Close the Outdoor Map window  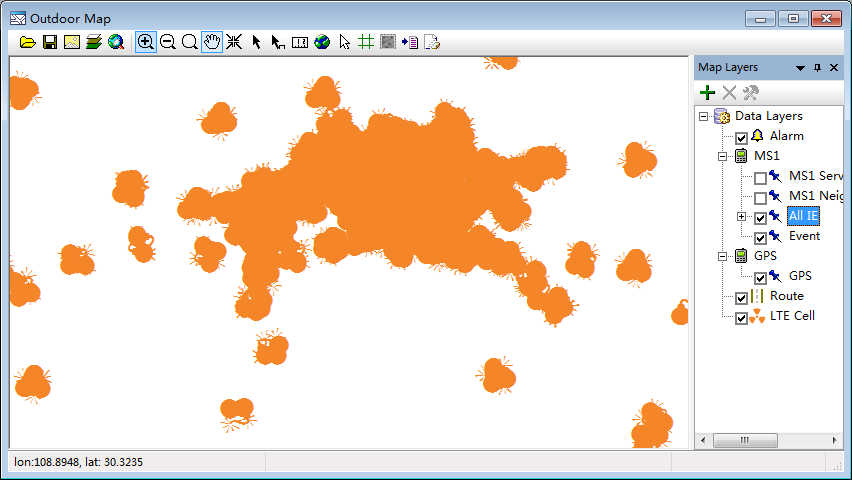[826, 19]
